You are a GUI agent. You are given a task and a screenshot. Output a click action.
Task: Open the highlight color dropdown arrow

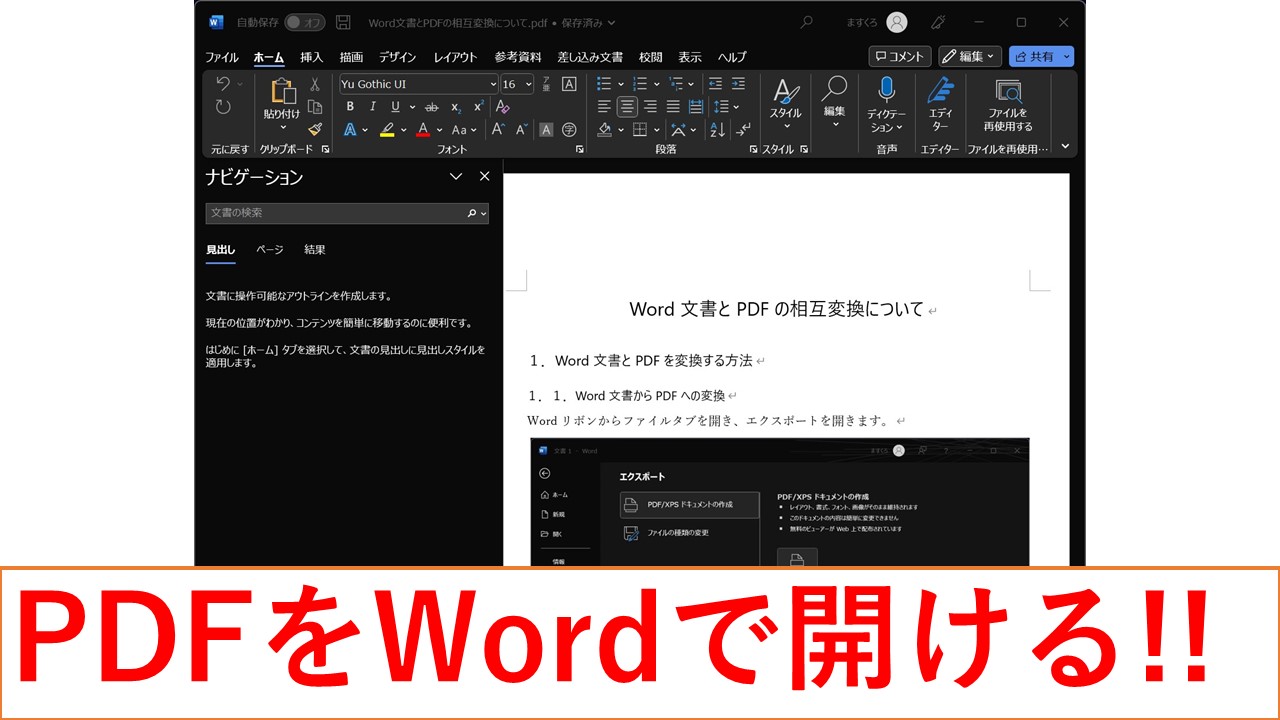tap(403, 130)
